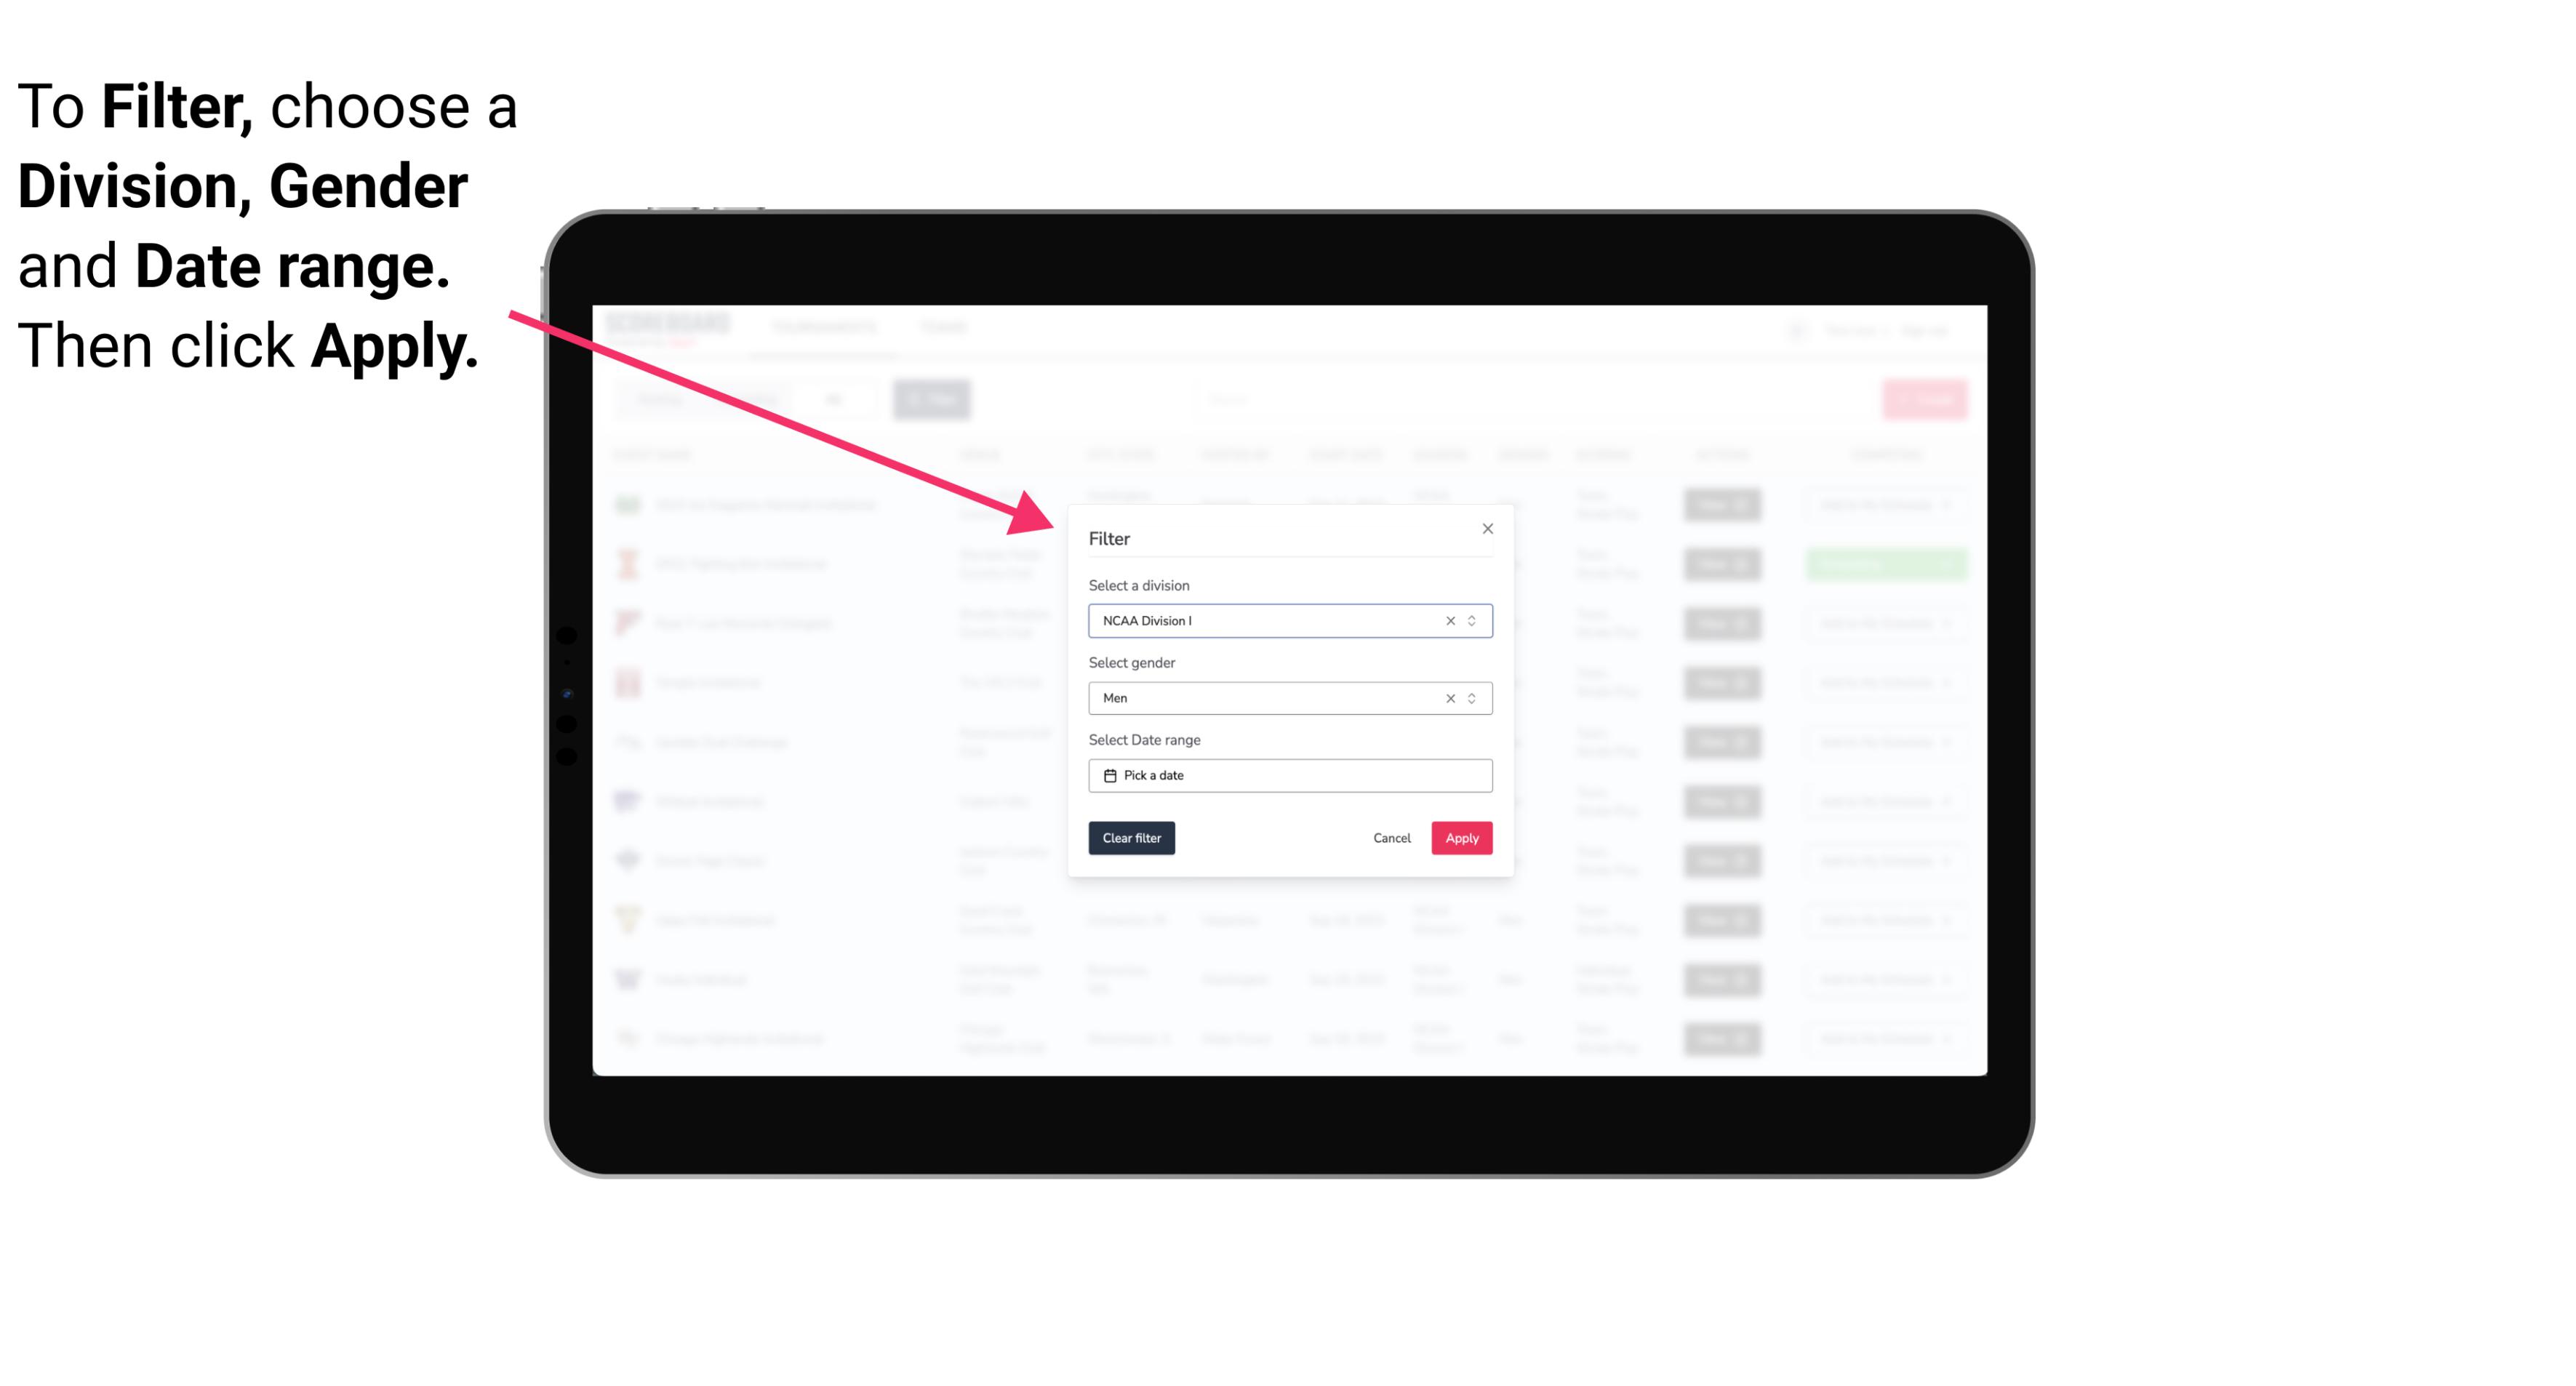Image resolution: width=2576 pixels, height=1386 pixels.
Task: Click the Cancel button to dismiss dialog
Action: coord(1391,838)
